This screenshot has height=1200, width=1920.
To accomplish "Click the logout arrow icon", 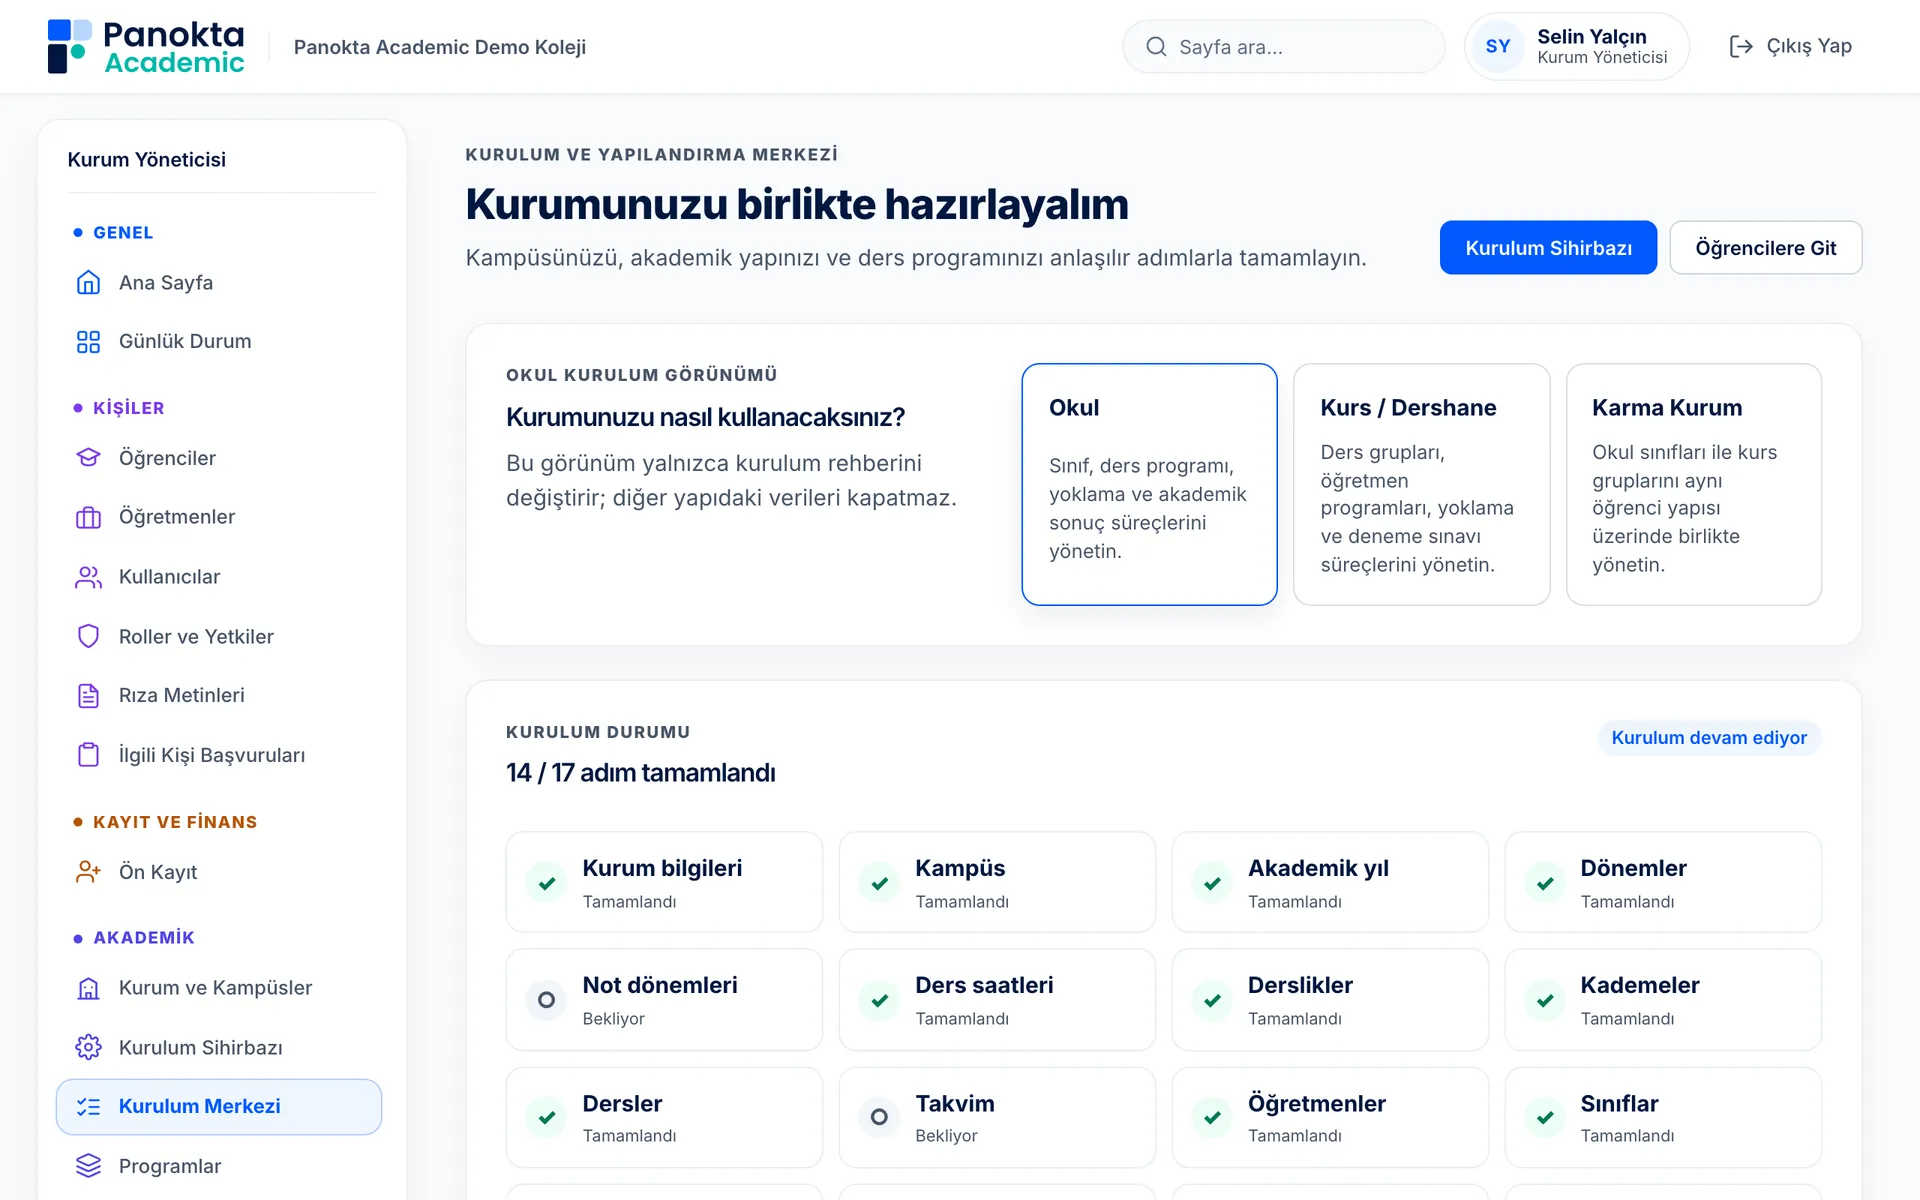I will coord(1741,47).
